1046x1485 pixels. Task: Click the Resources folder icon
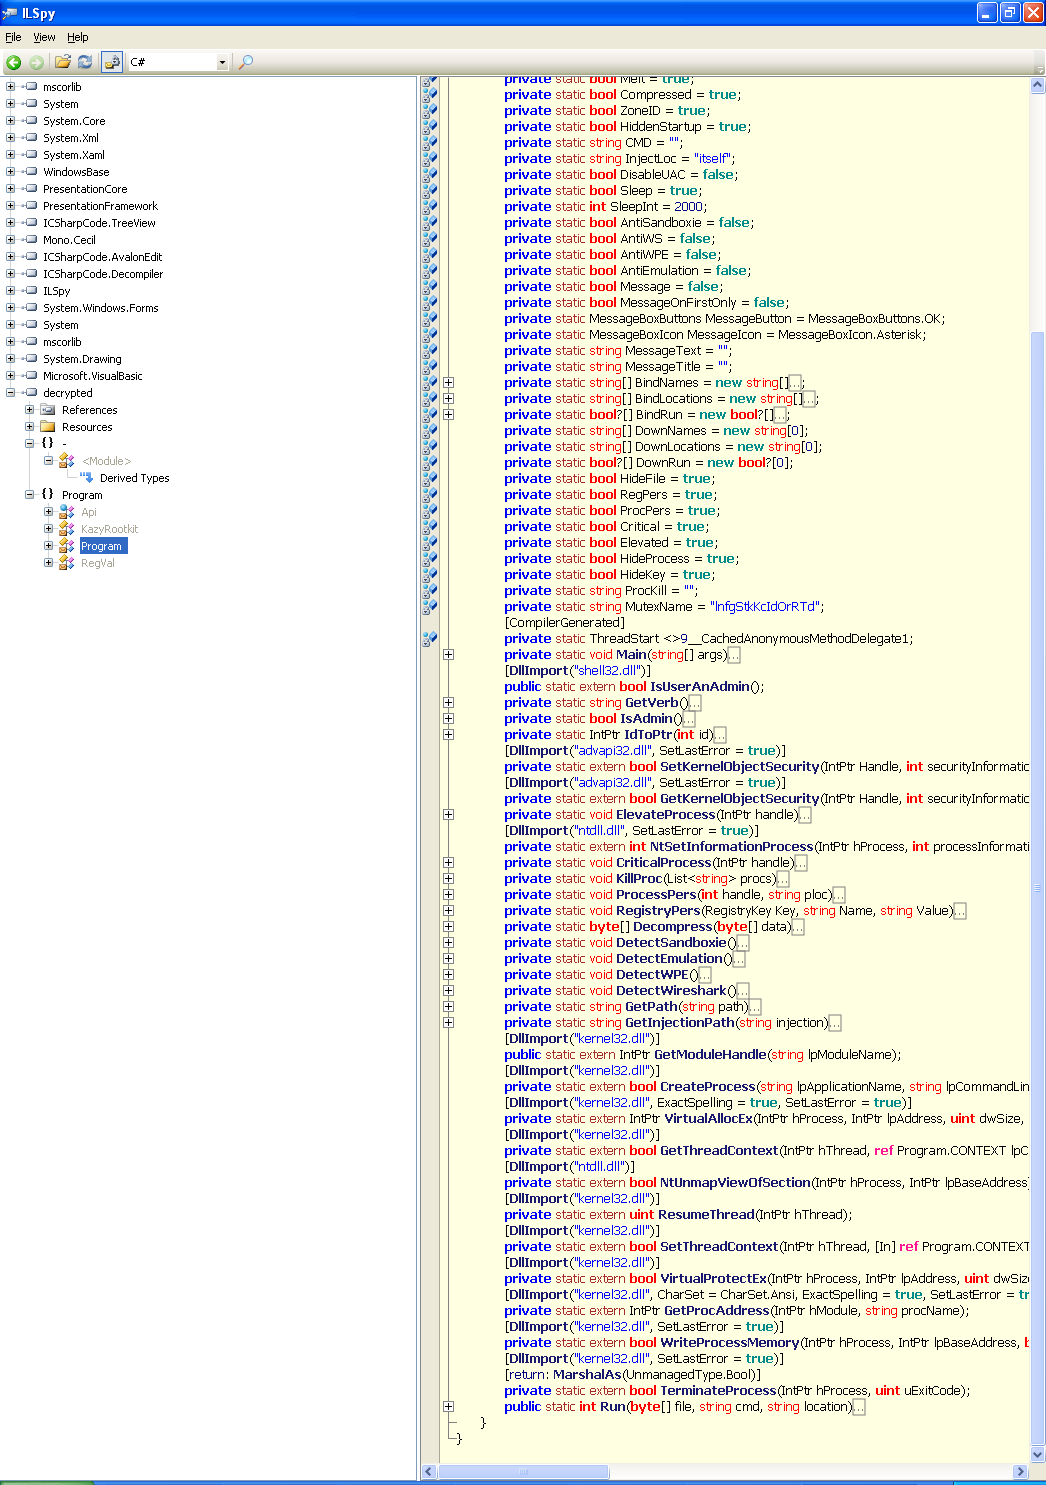(x=47, y=427)
